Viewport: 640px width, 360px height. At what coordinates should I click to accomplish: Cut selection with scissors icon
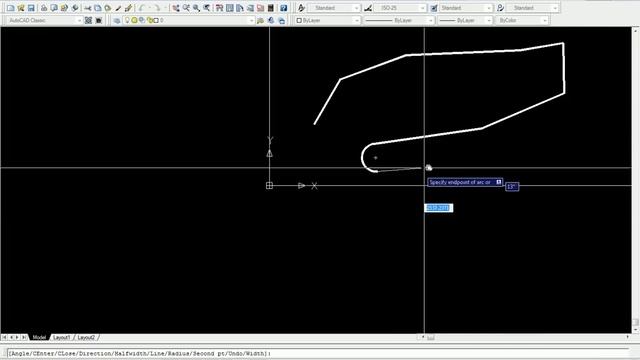88,8
